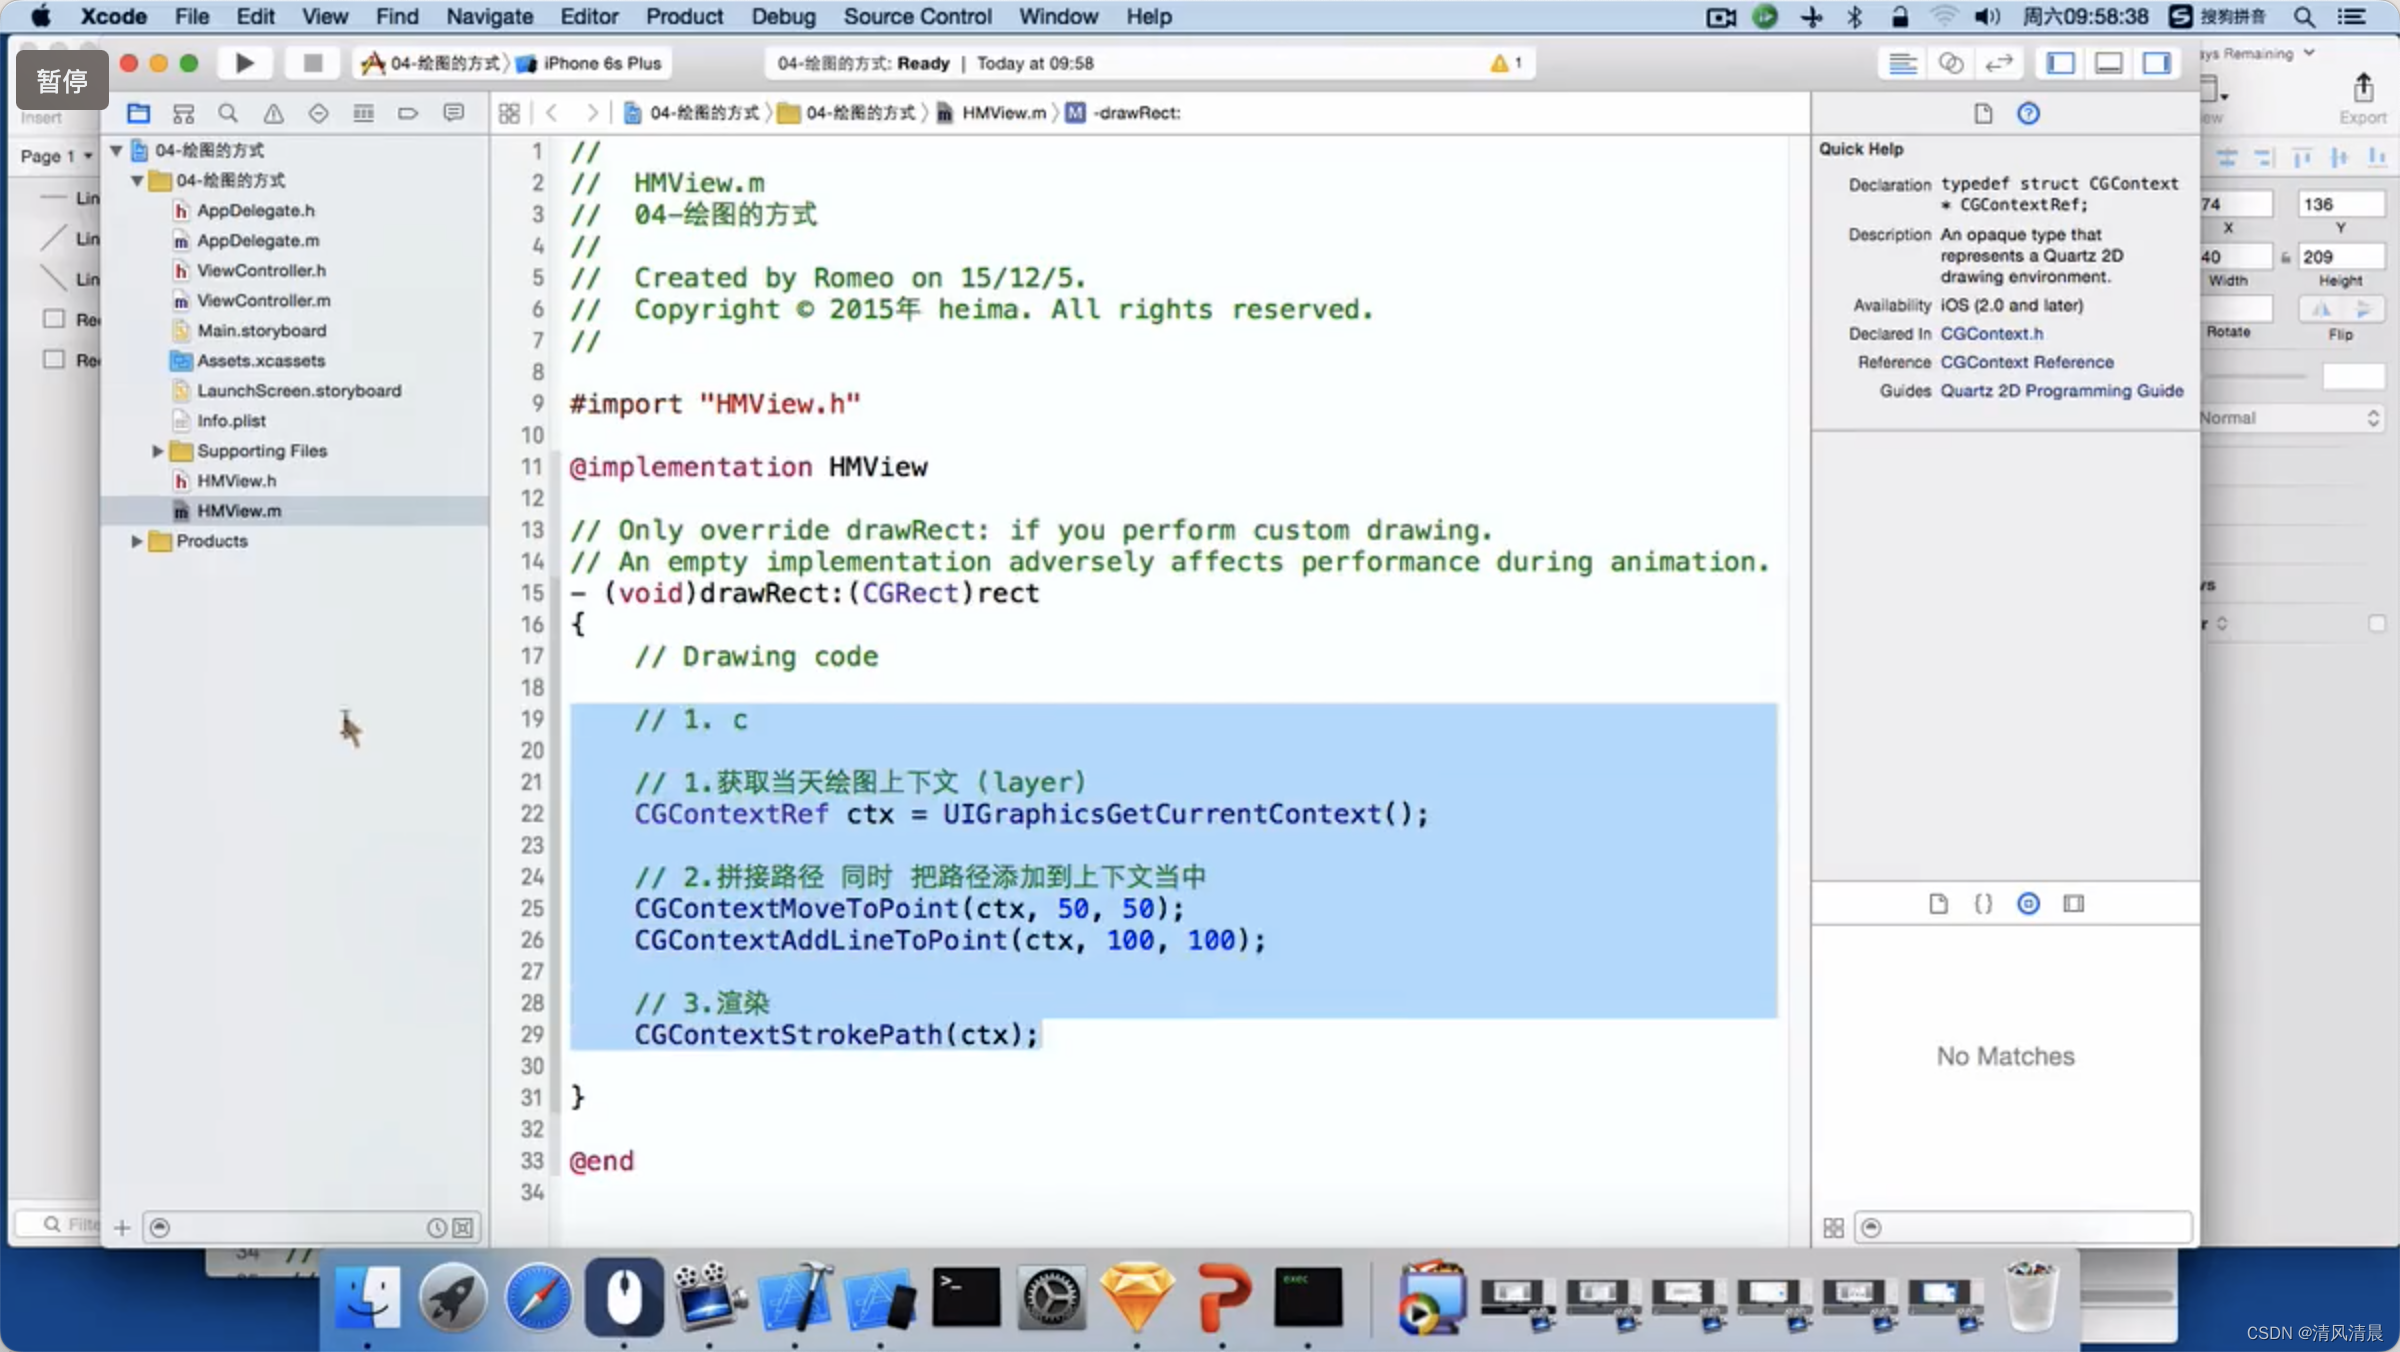The image size is (2400, 1352).
Task: Open the related items grid menu
Action: 509,113
